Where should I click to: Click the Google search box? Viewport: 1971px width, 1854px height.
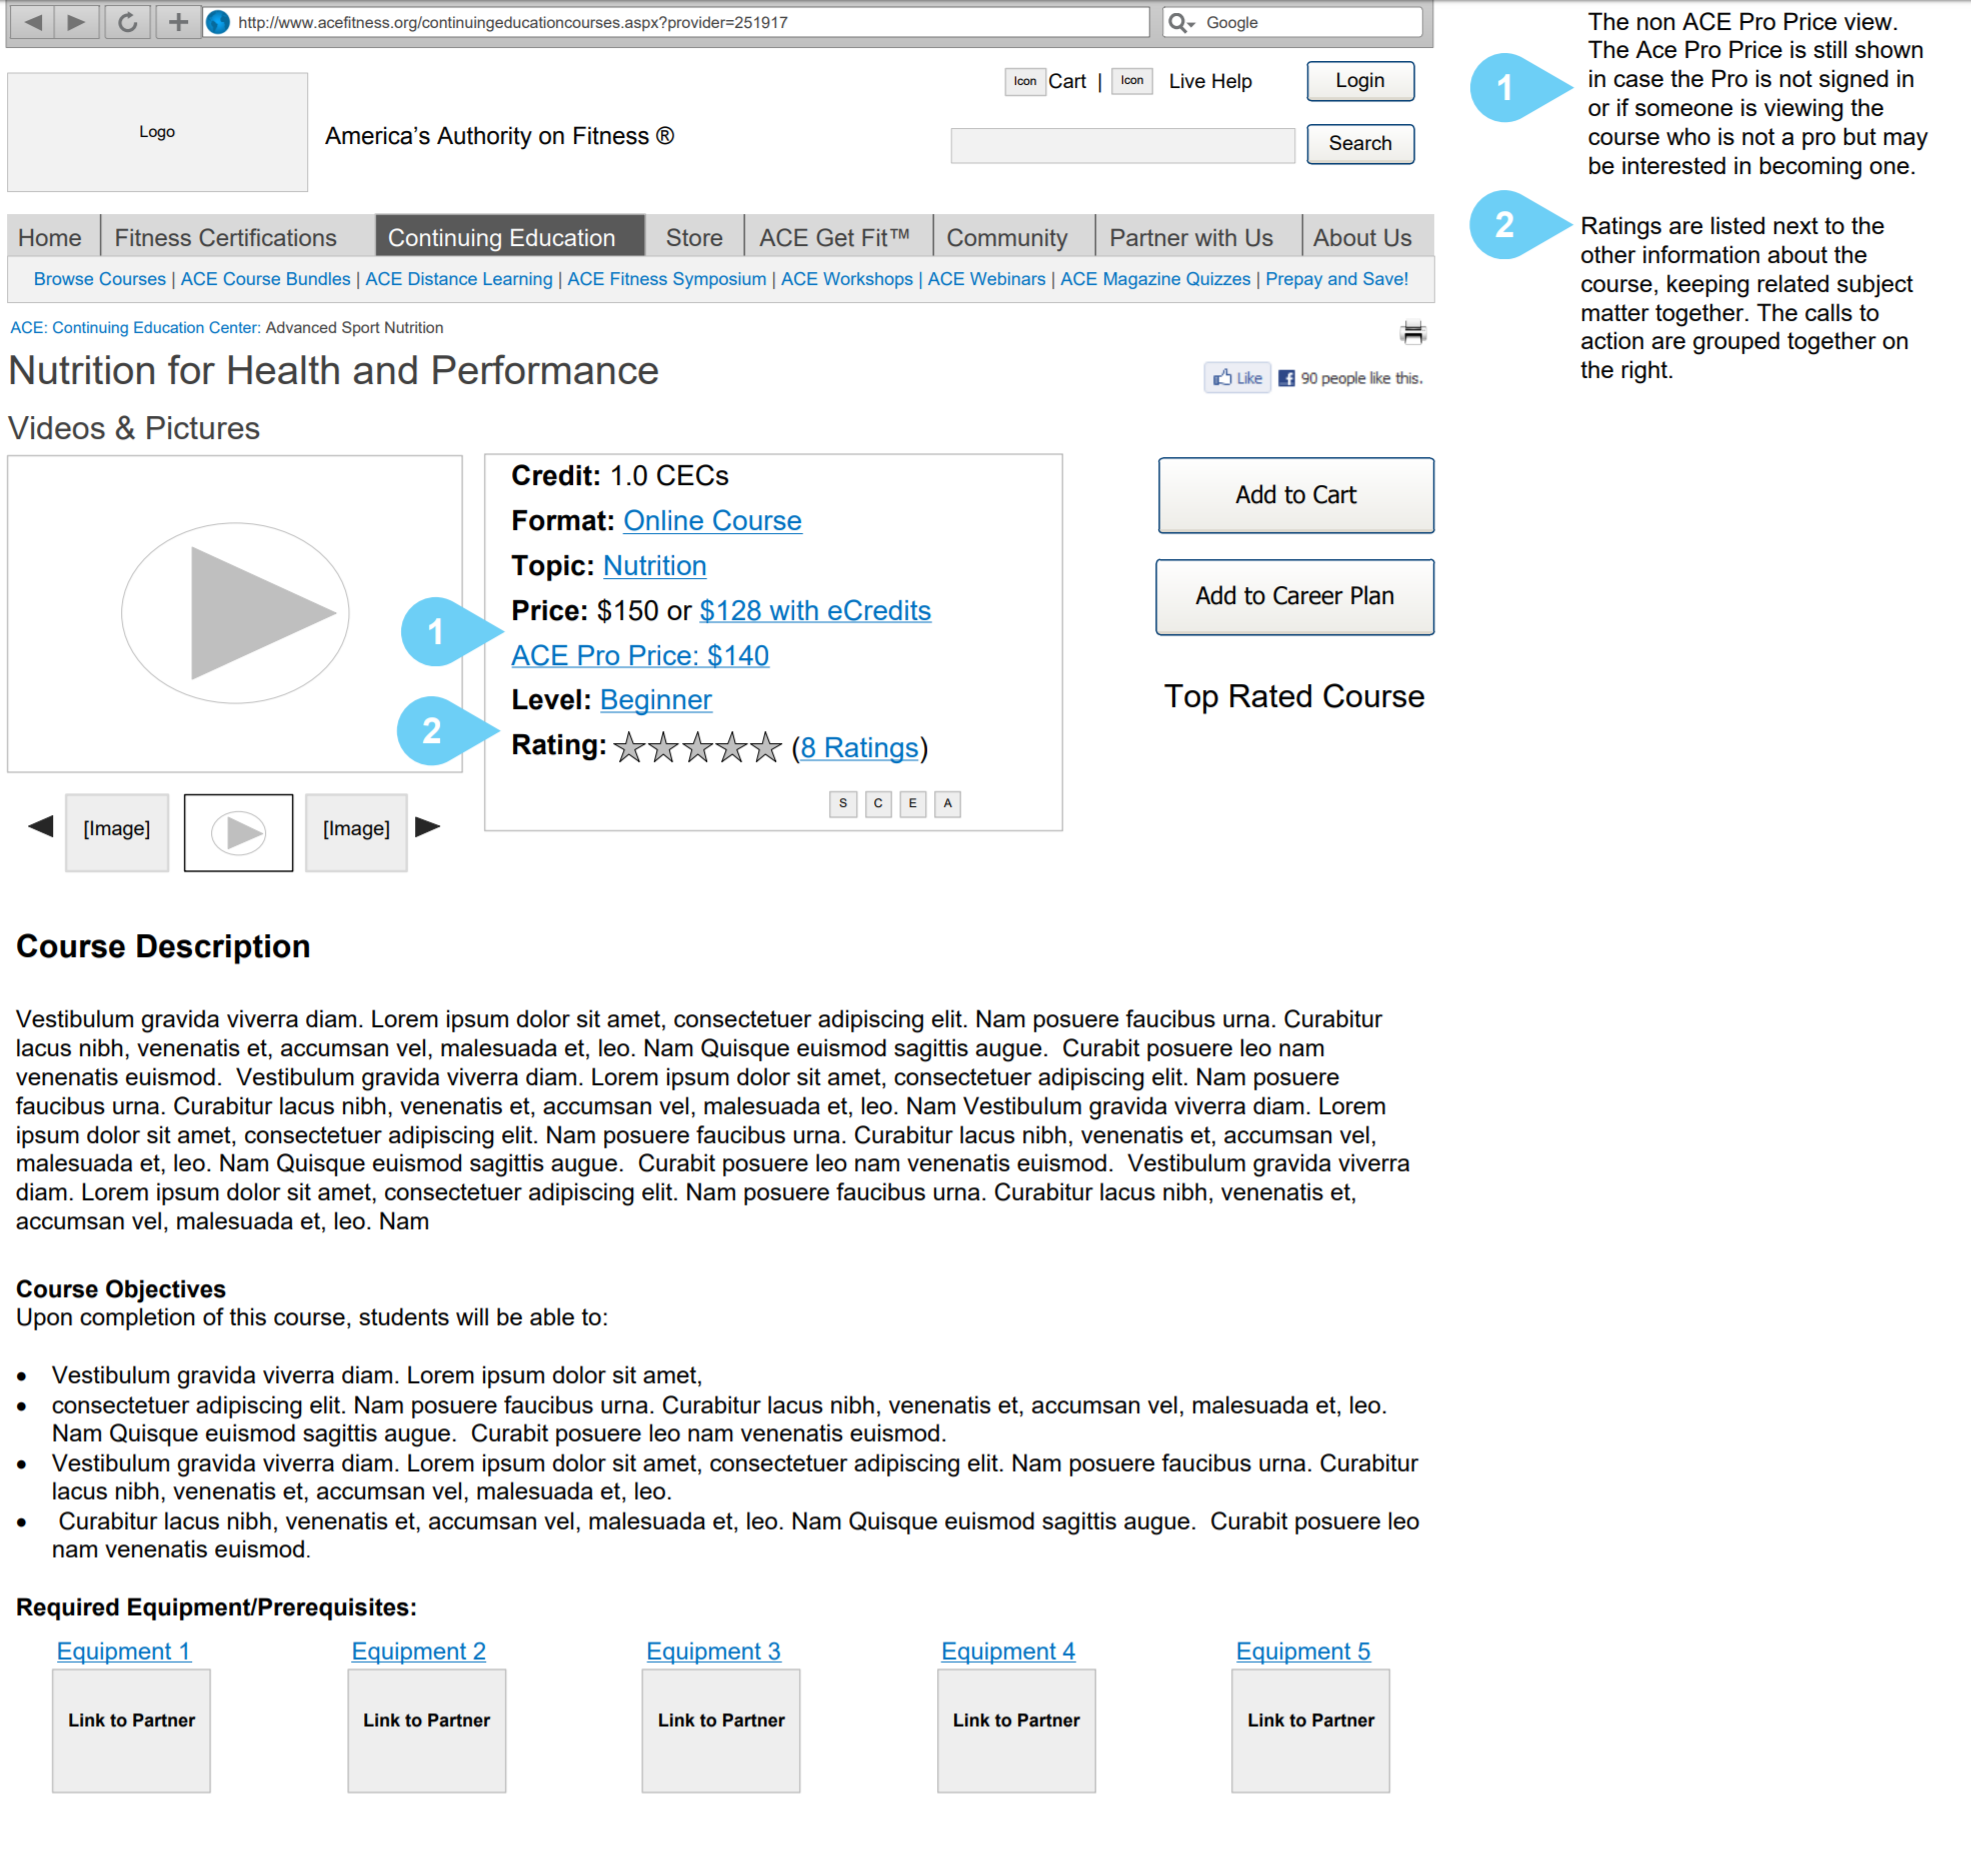(1292, 22)
